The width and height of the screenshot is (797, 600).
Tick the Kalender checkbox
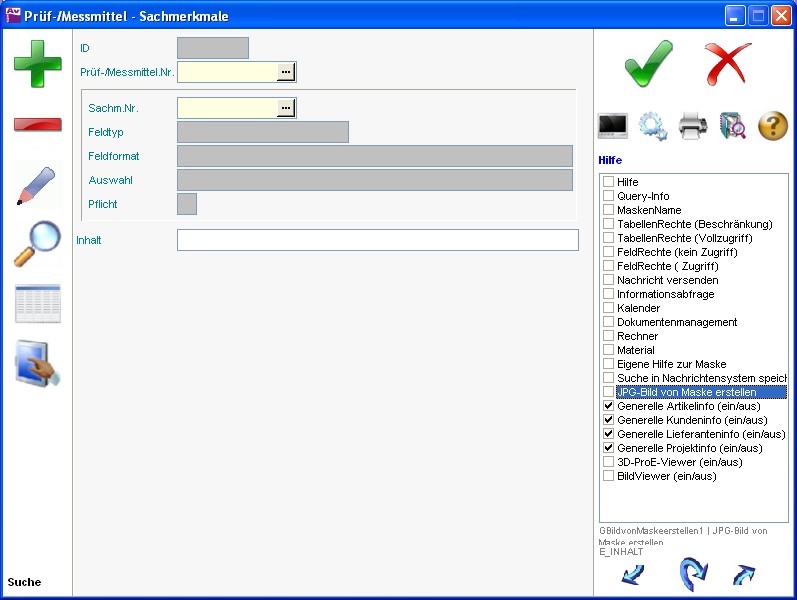[608, 309]
